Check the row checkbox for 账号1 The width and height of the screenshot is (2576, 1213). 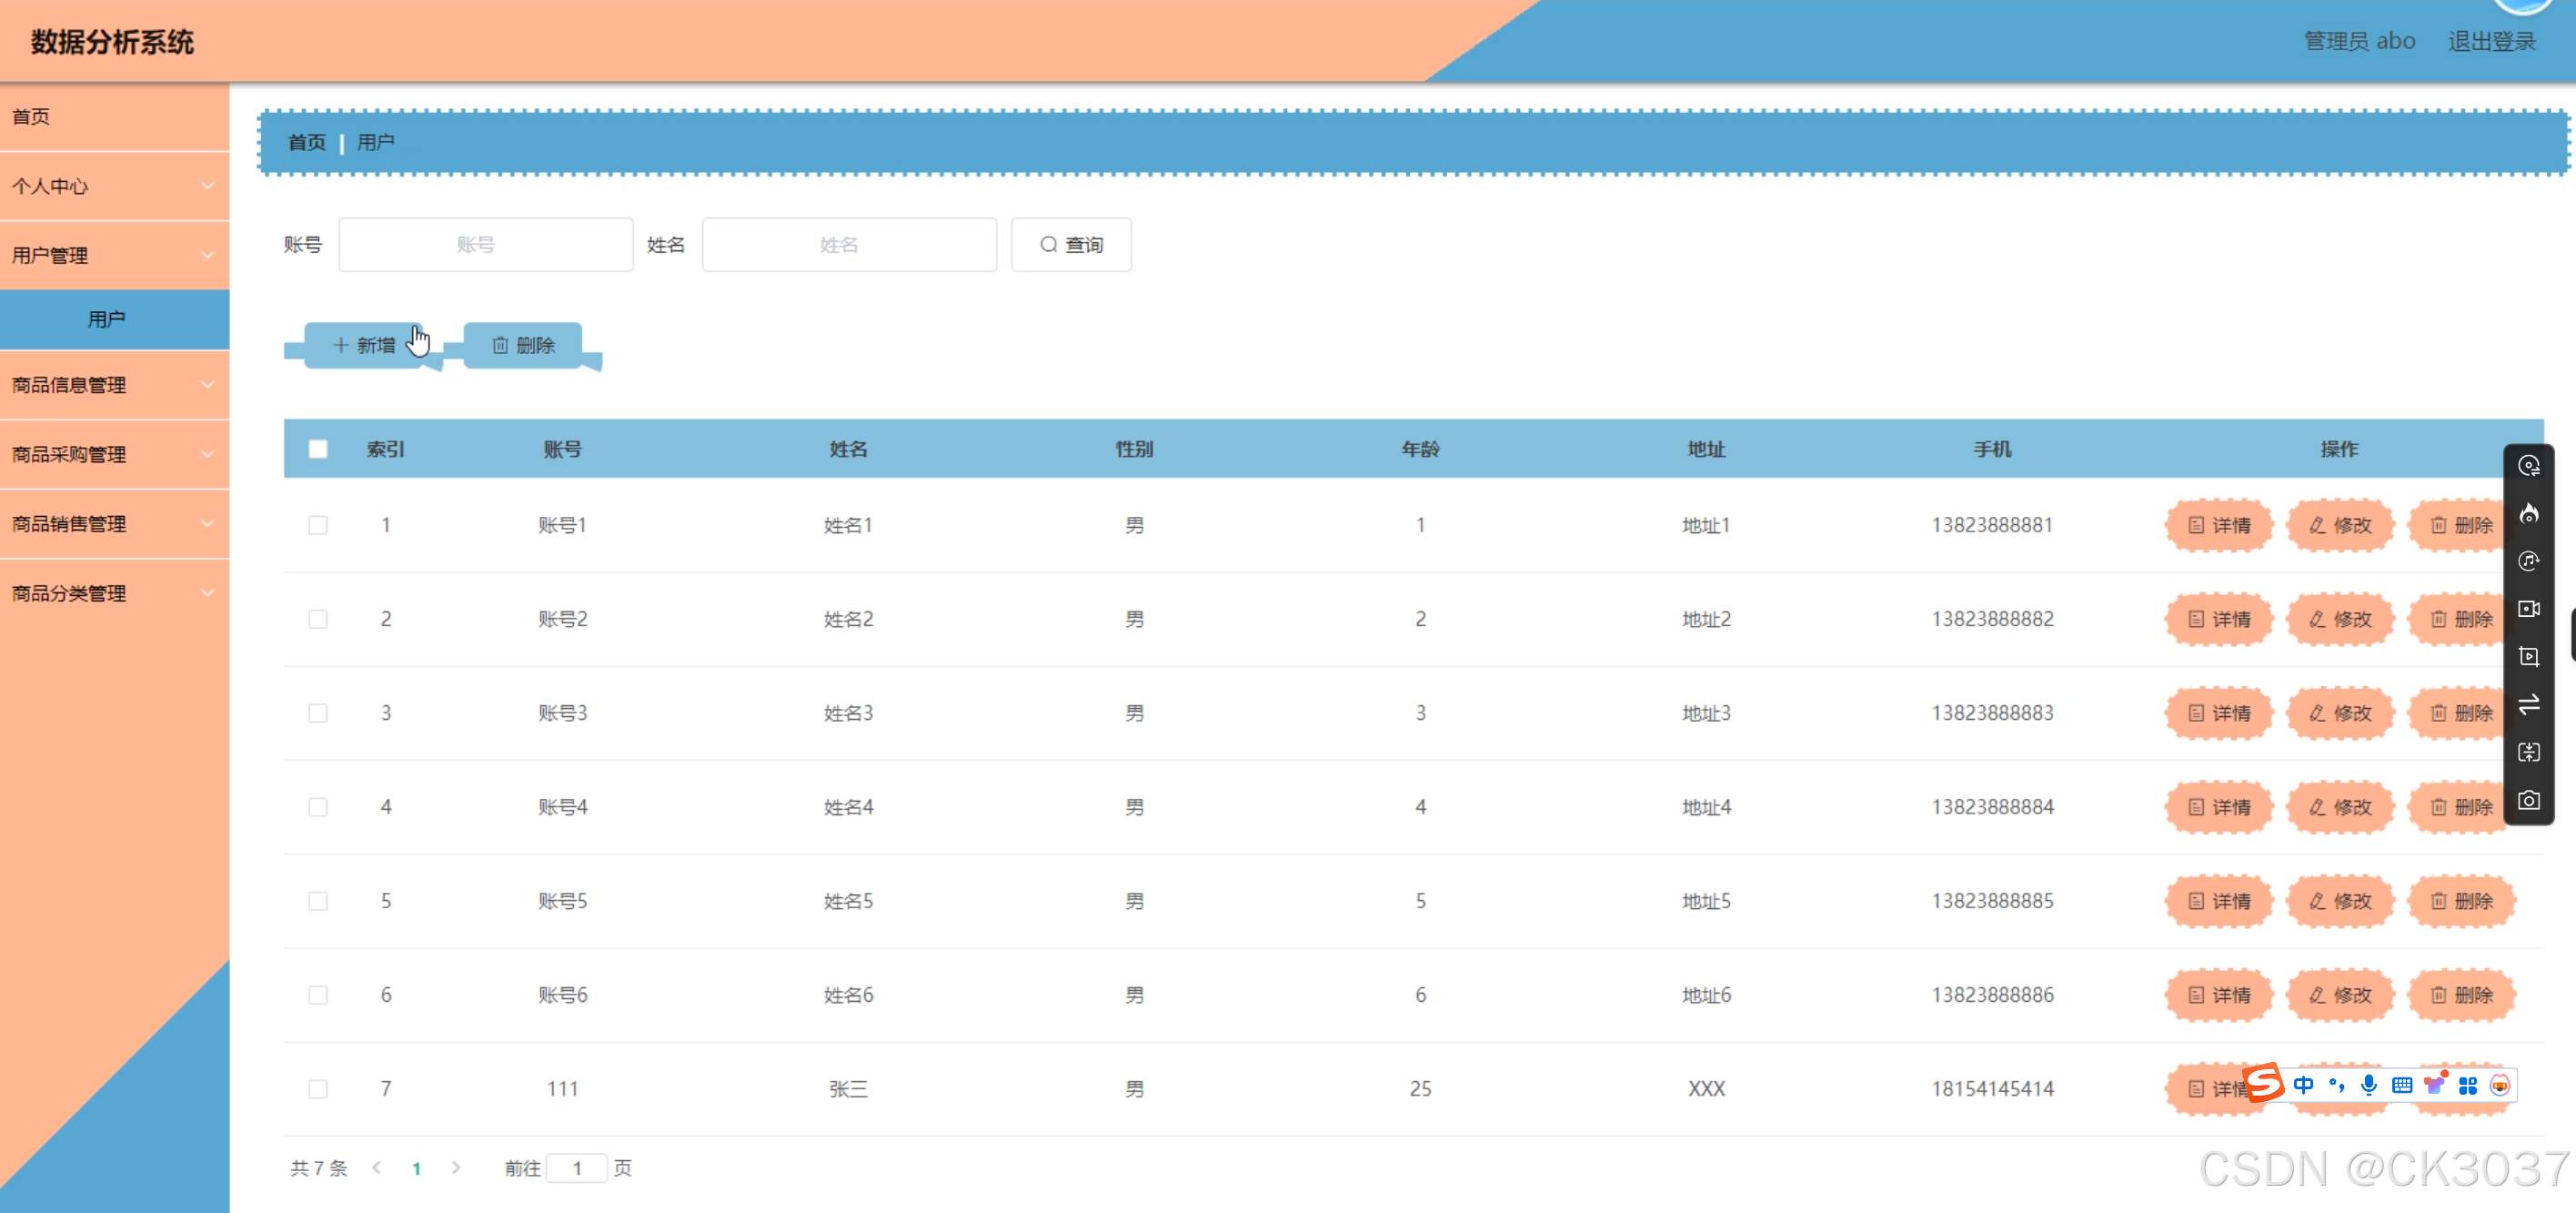pyautogui.click(x=319, y=524)
